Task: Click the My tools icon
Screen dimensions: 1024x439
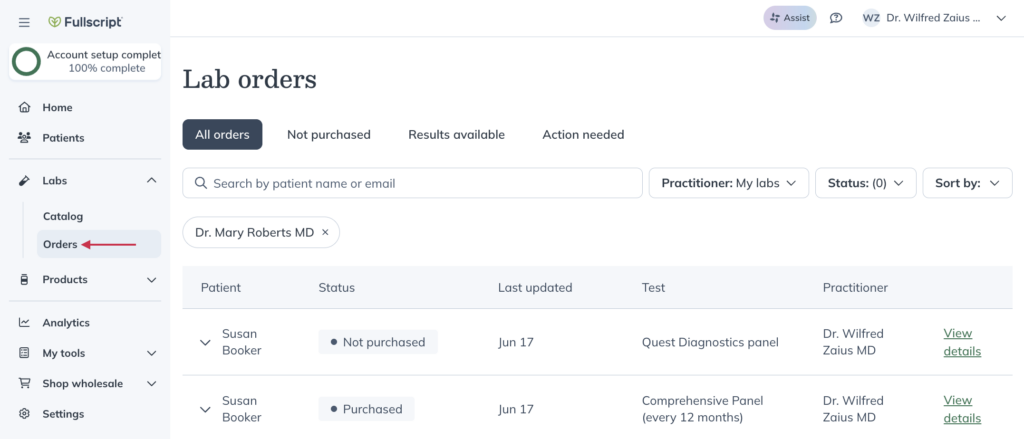Action: [x=25, y=353]
